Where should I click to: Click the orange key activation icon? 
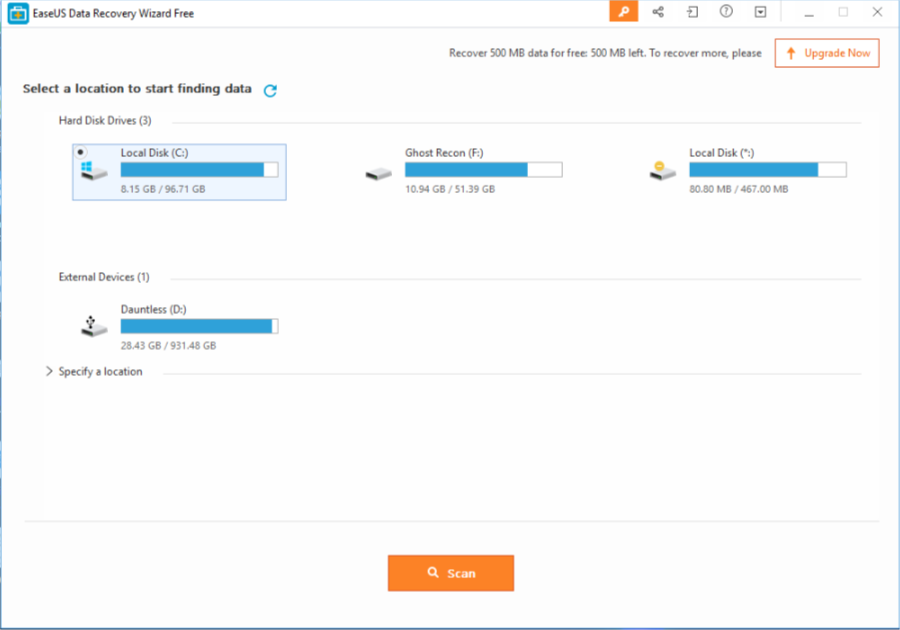point(623,11)
